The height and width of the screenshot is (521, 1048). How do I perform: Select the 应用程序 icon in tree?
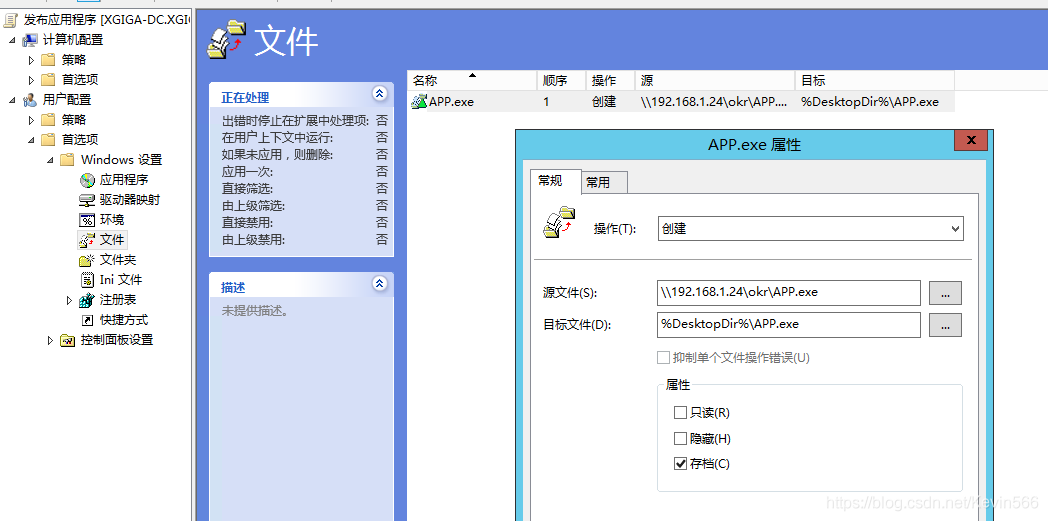[88, 180]
